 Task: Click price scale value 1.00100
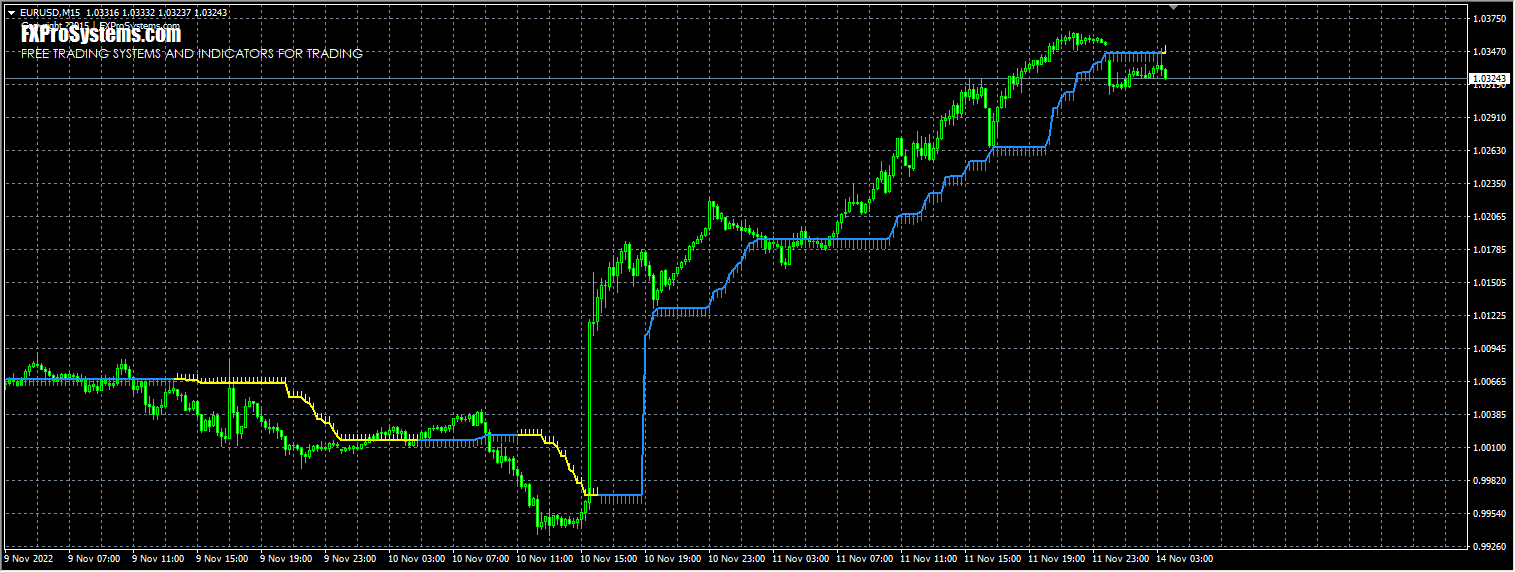[x=1490, y=448]
